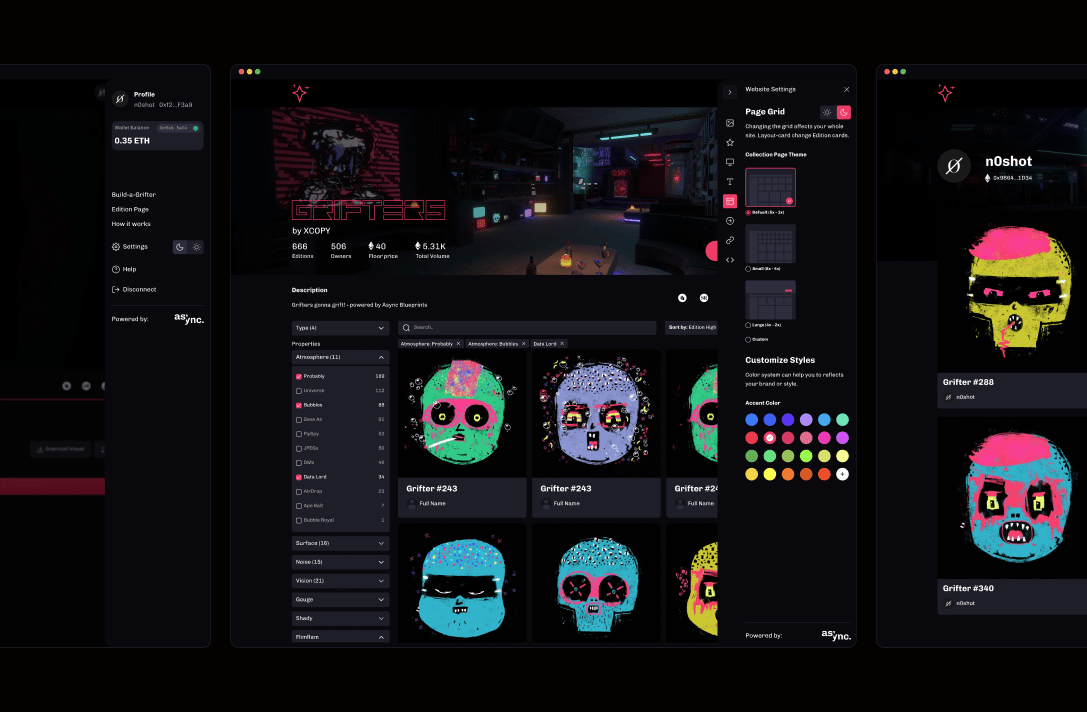Screen dimensions: 1087x712
Task: Expand the Shady section
Action: point(340,618)
